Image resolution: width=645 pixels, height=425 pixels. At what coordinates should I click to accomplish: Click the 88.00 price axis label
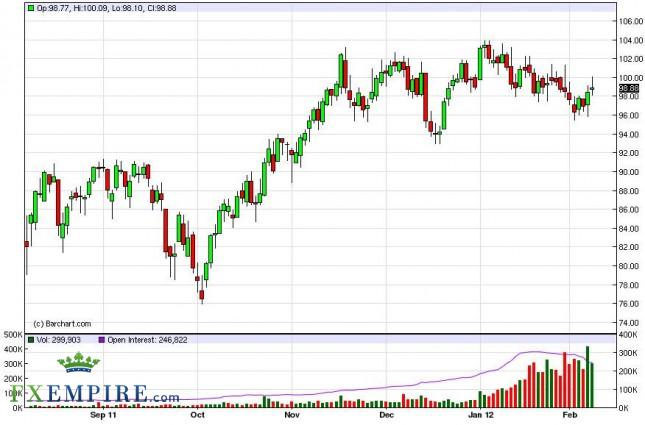[x=631, y=191]
